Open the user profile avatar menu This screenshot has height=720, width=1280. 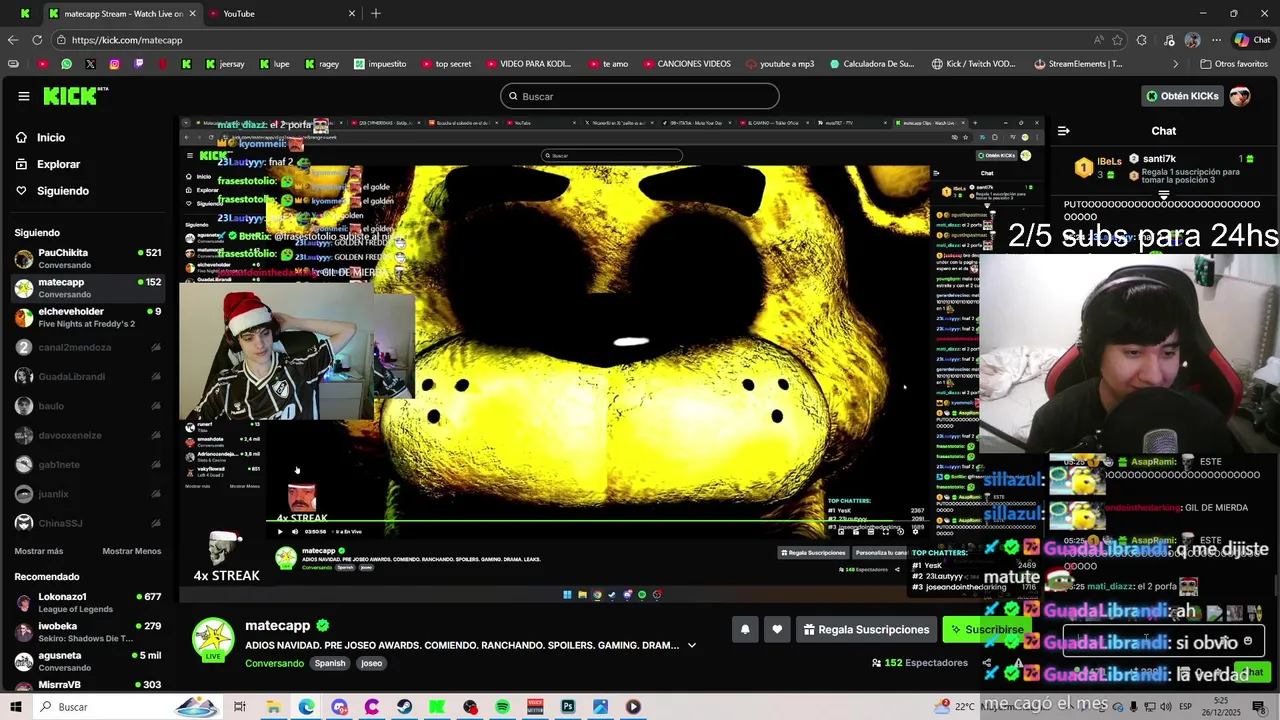click(x=1240, y=96)
